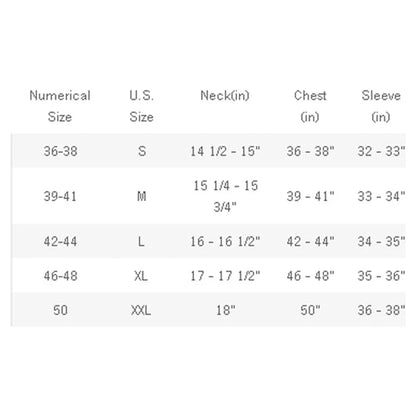Select the 36-38 numerical size cell

point(60,151)
